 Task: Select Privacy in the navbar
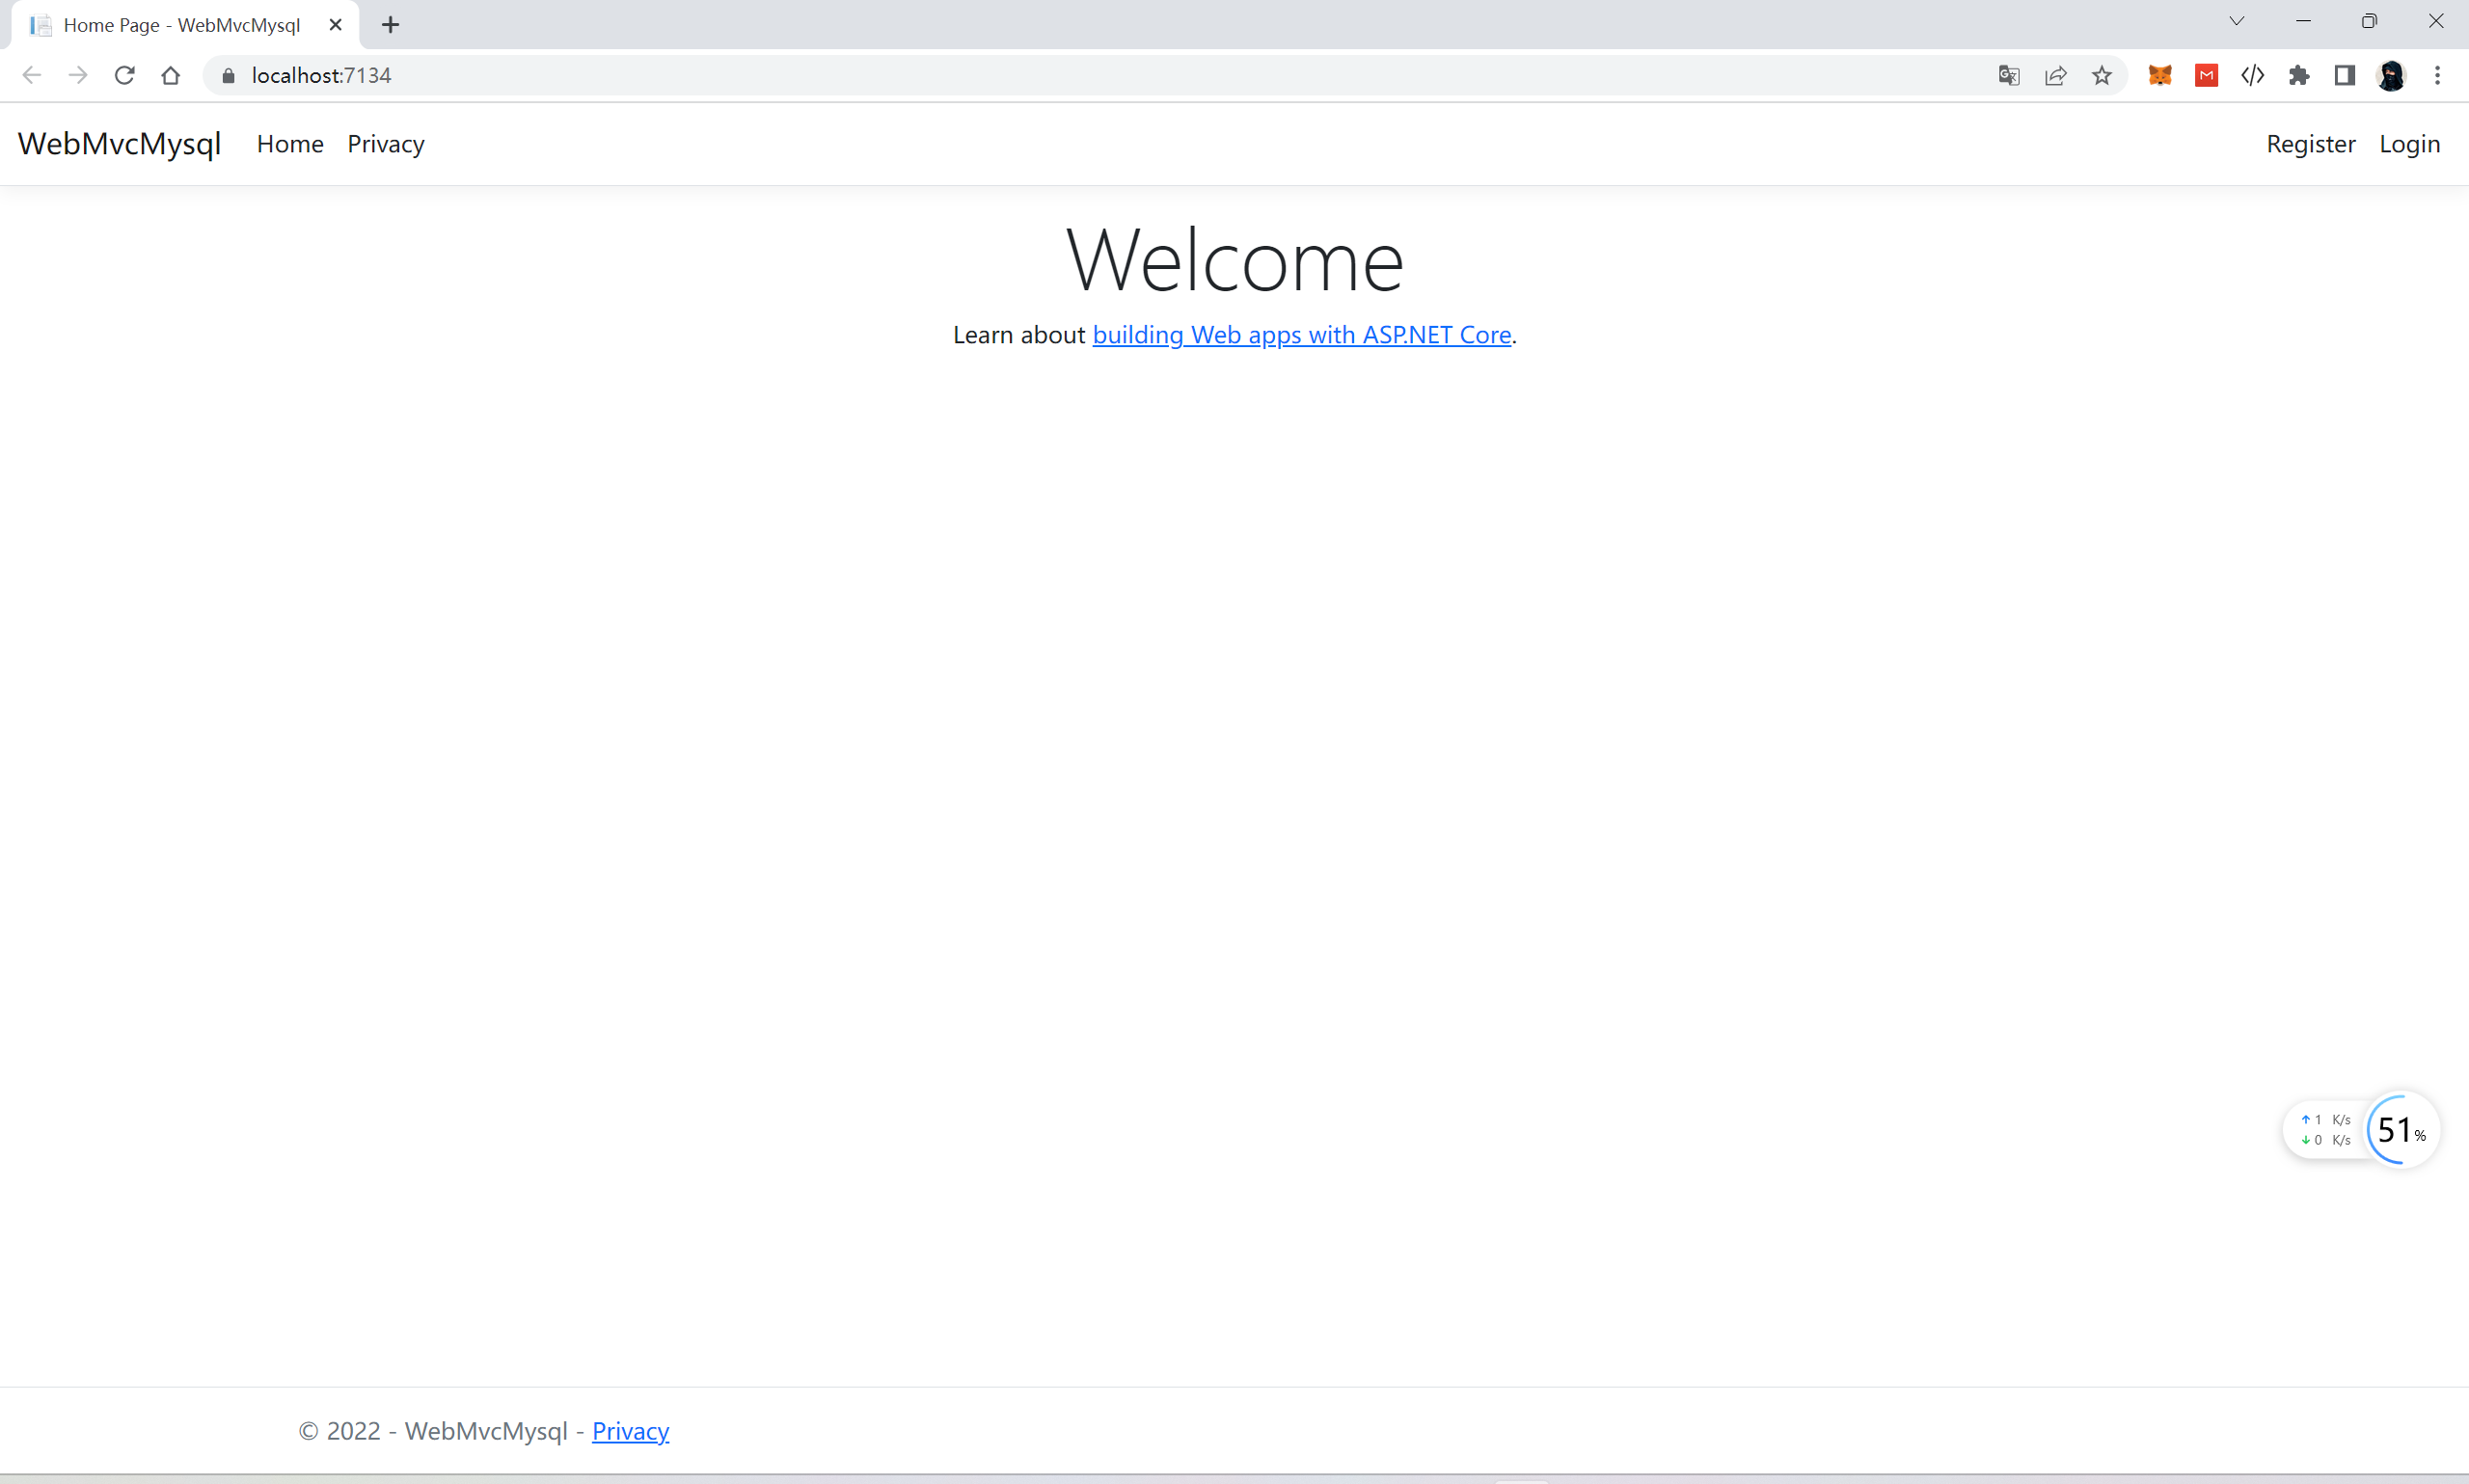coord(386,144)
